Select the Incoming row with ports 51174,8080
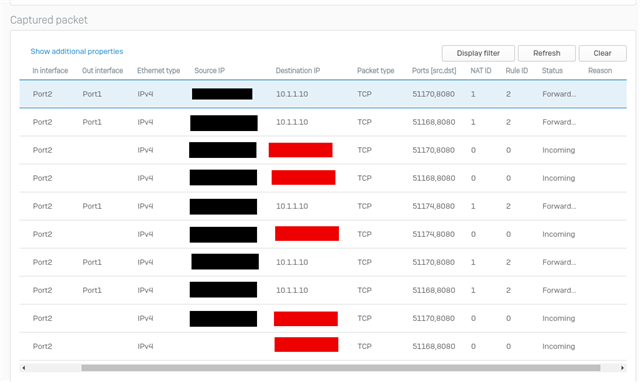Screen dimensions: 640x382 point(323,234)
